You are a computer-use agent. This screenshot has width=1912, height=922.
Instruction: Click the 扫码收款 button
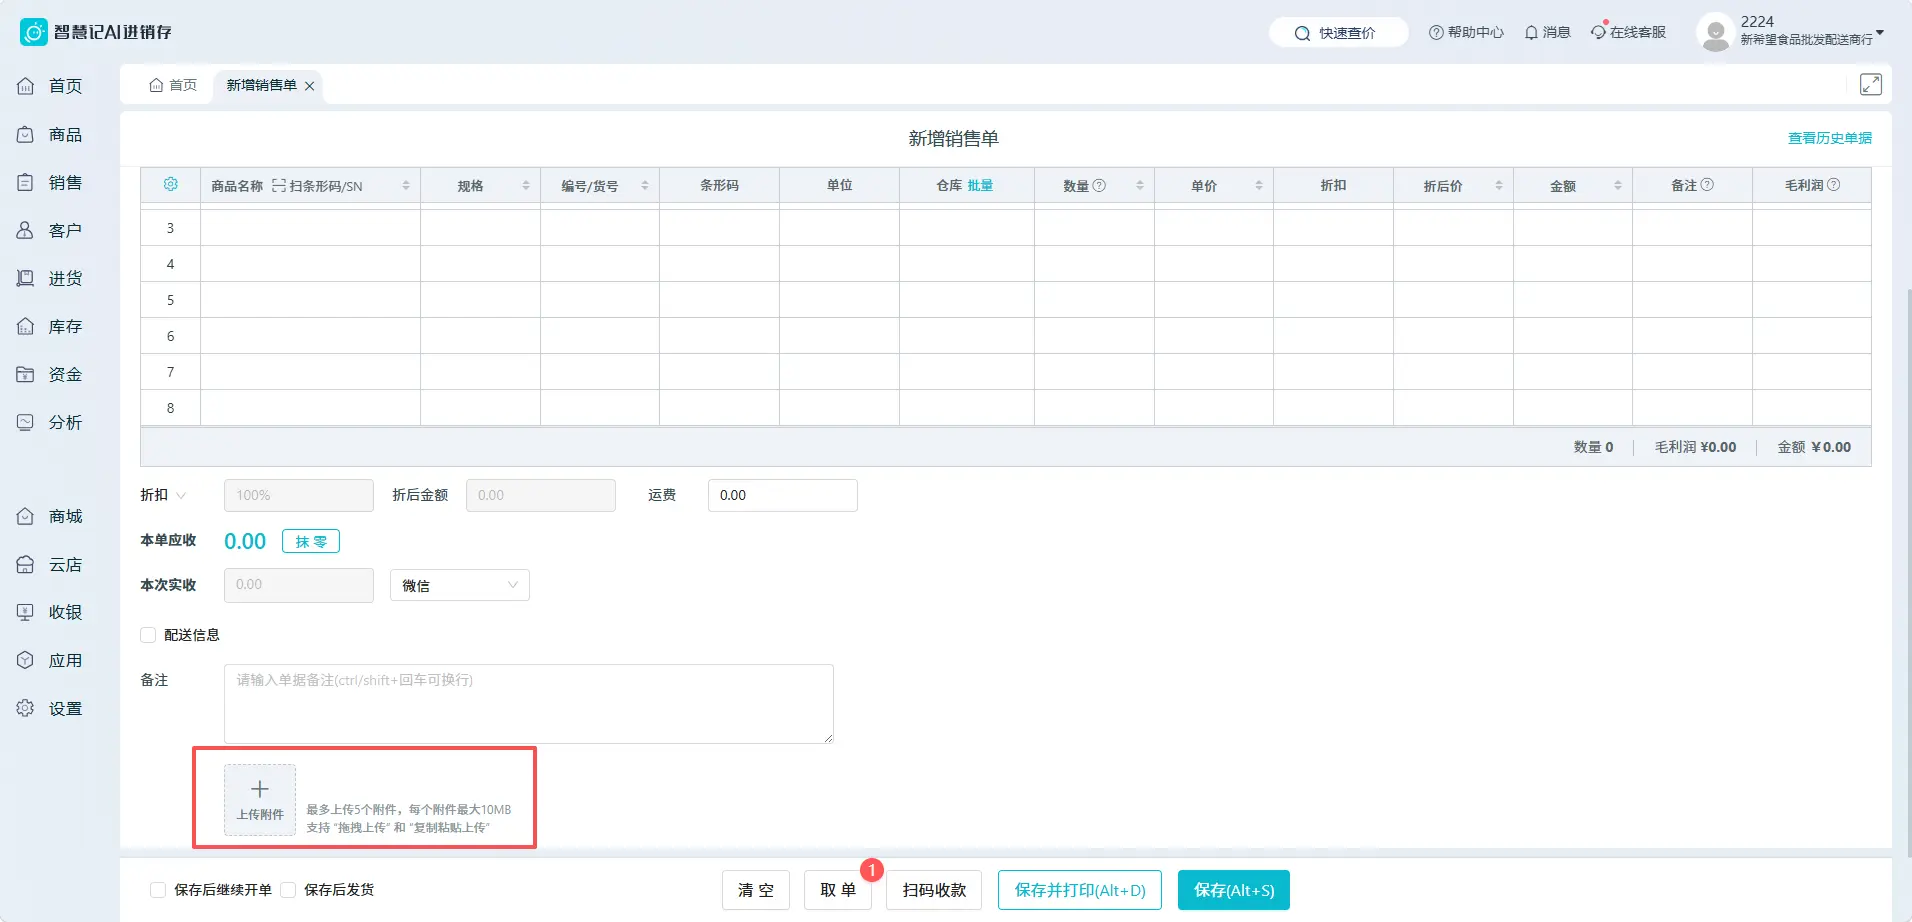[x=934, y=890]
